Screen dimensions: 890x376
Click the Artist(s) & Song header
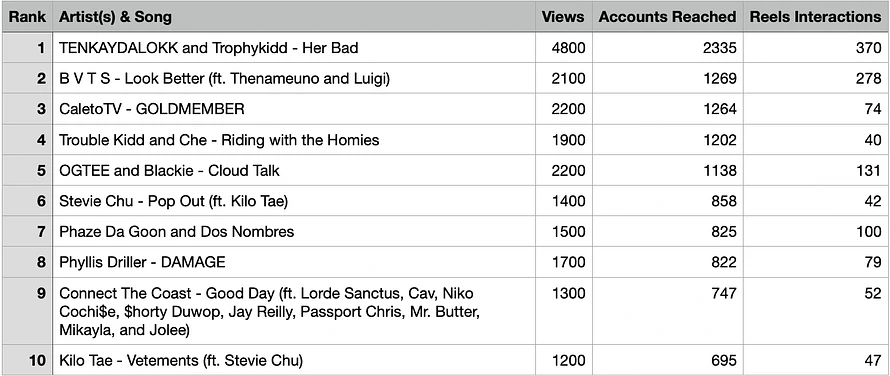pos(293,17)
